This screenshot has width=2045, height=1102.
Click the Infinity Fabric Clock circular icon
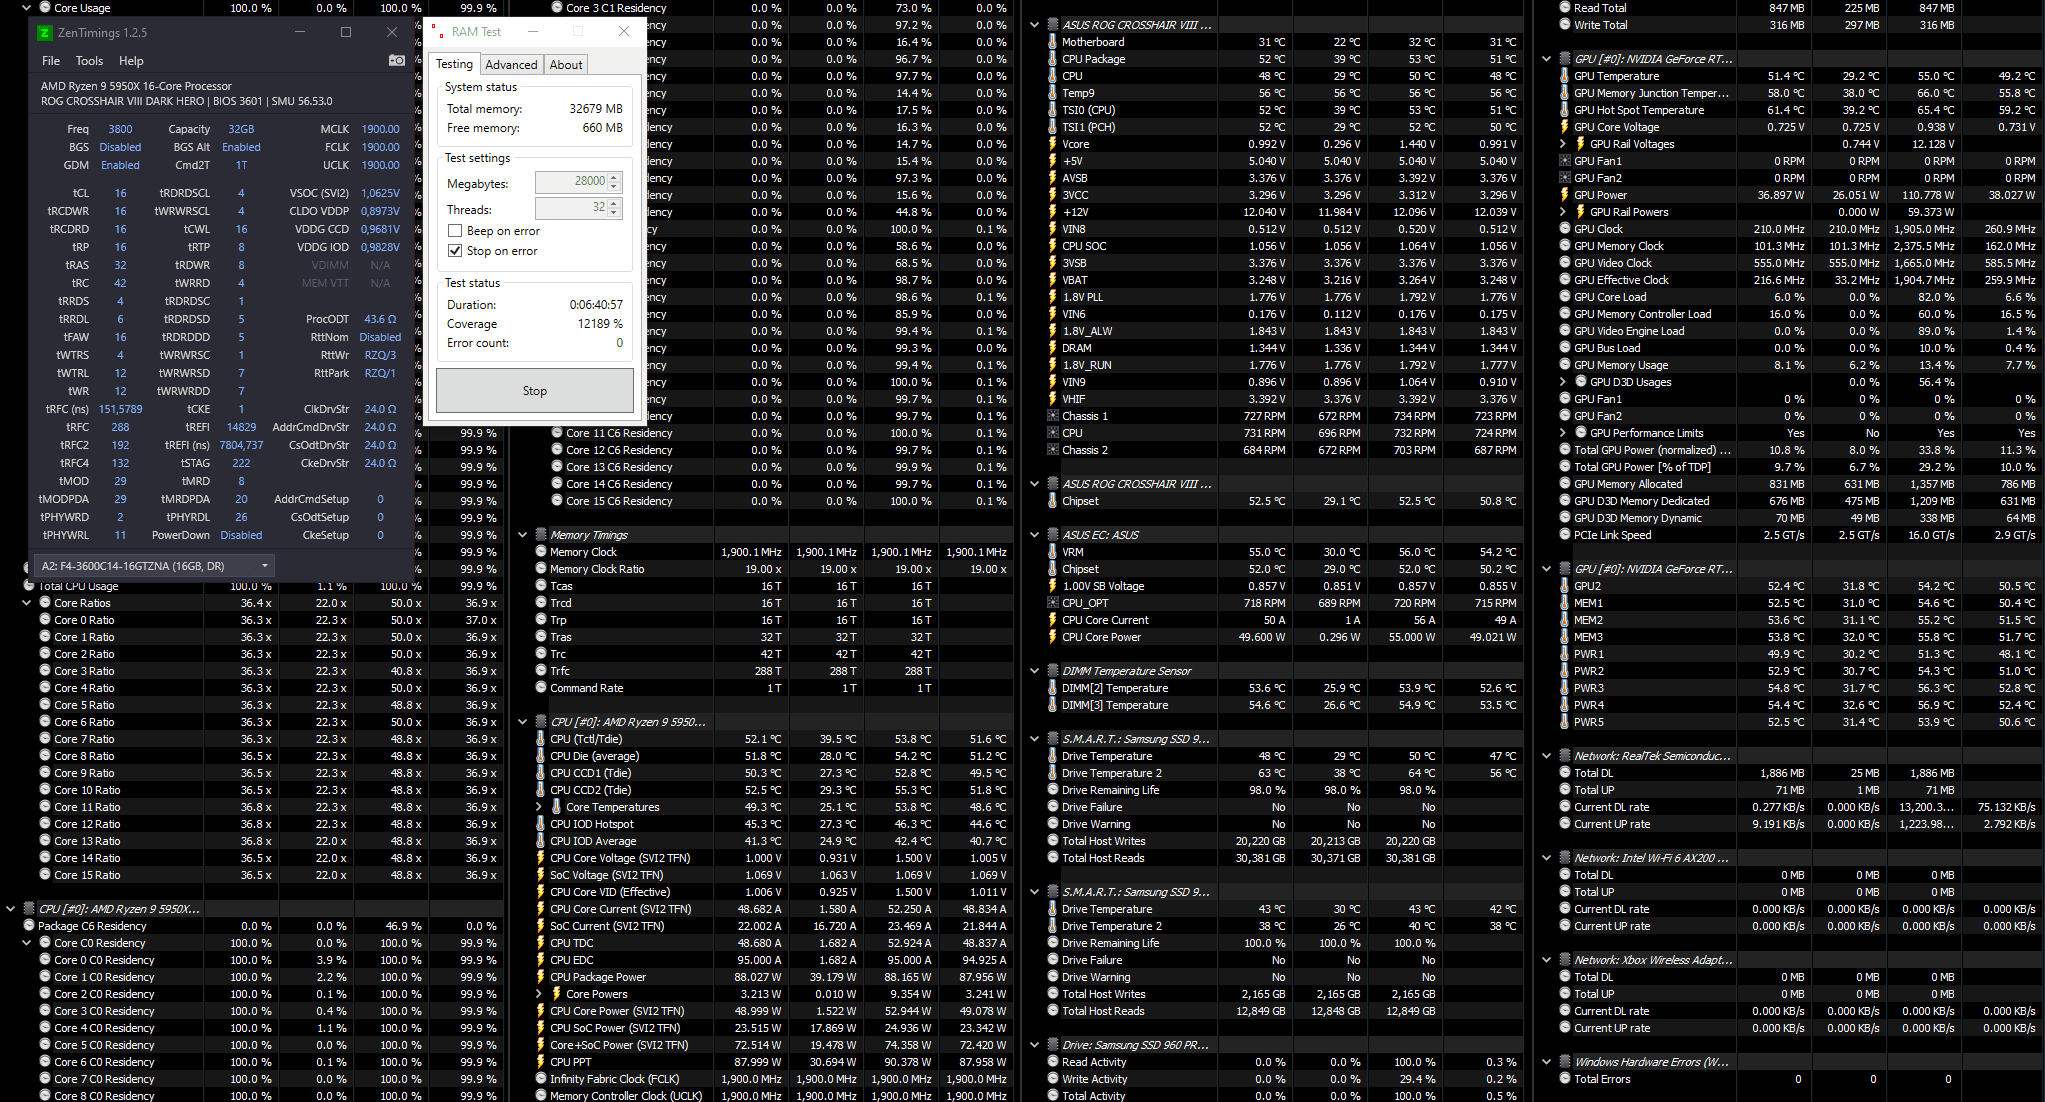coord(541,1079)
